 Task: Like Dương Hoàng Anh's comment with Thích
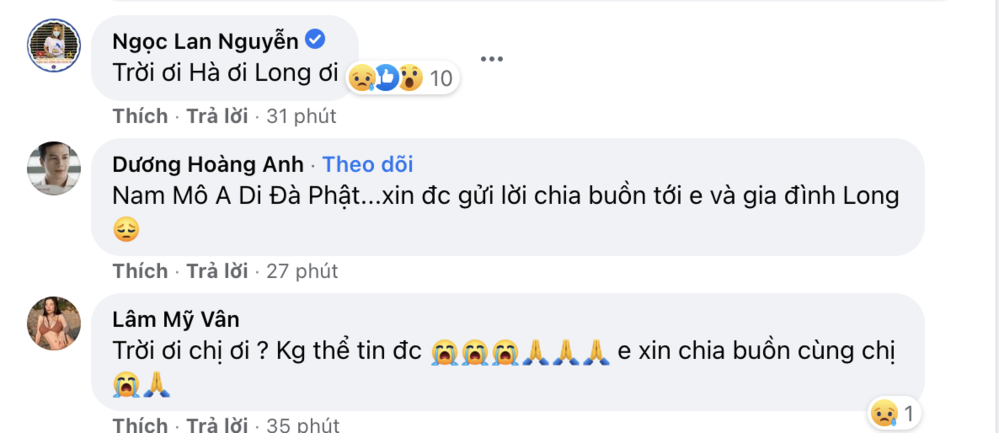[140, 271]
